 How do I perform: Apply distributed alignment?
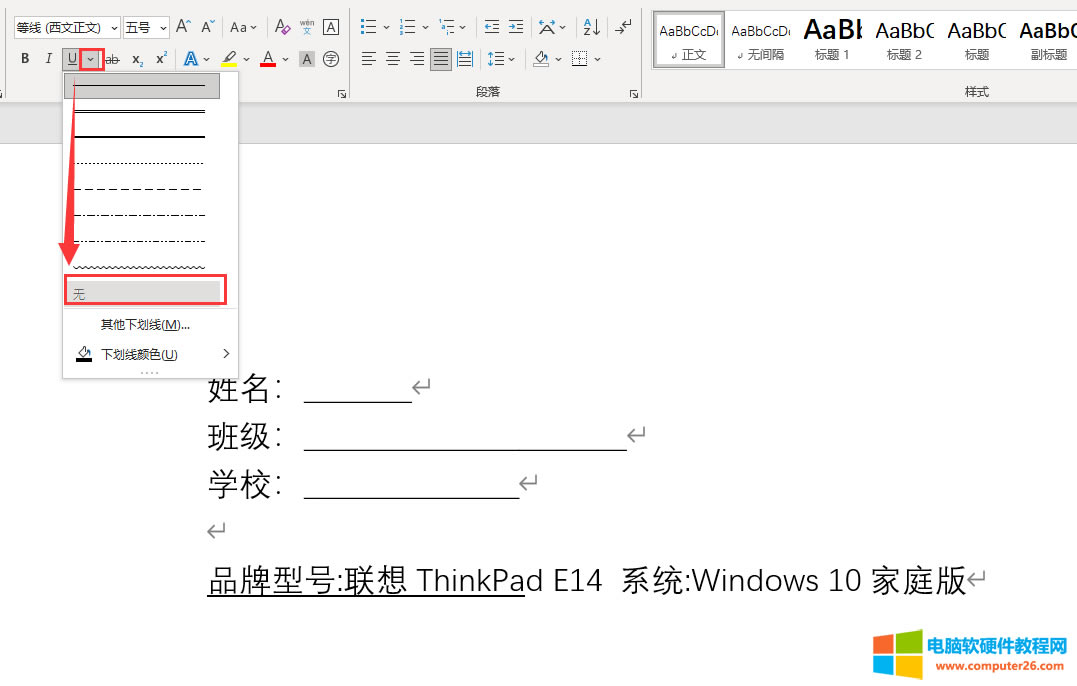465,59
